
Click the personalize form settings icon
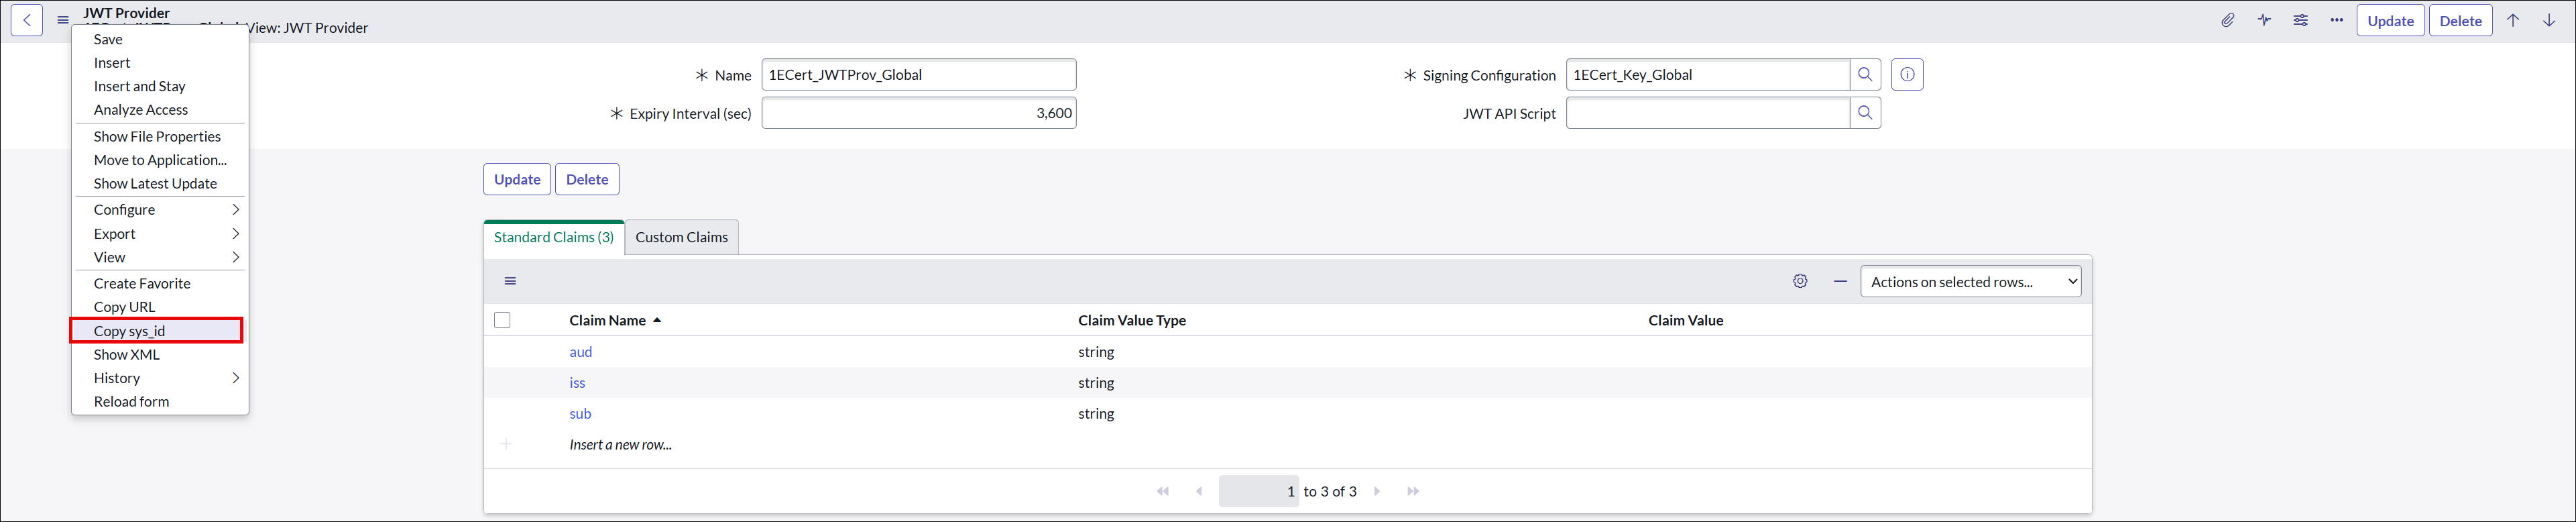point(2300,20)
